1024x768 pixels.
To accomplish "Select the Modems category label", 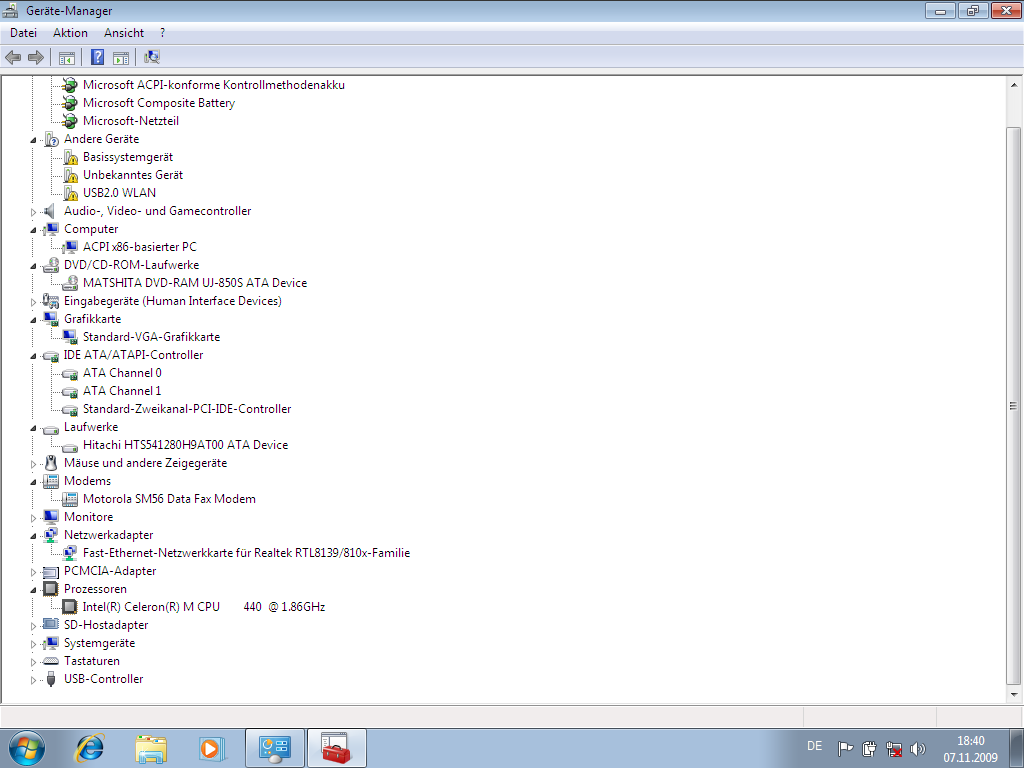I will pyautogui.click(x=88, y=481).
